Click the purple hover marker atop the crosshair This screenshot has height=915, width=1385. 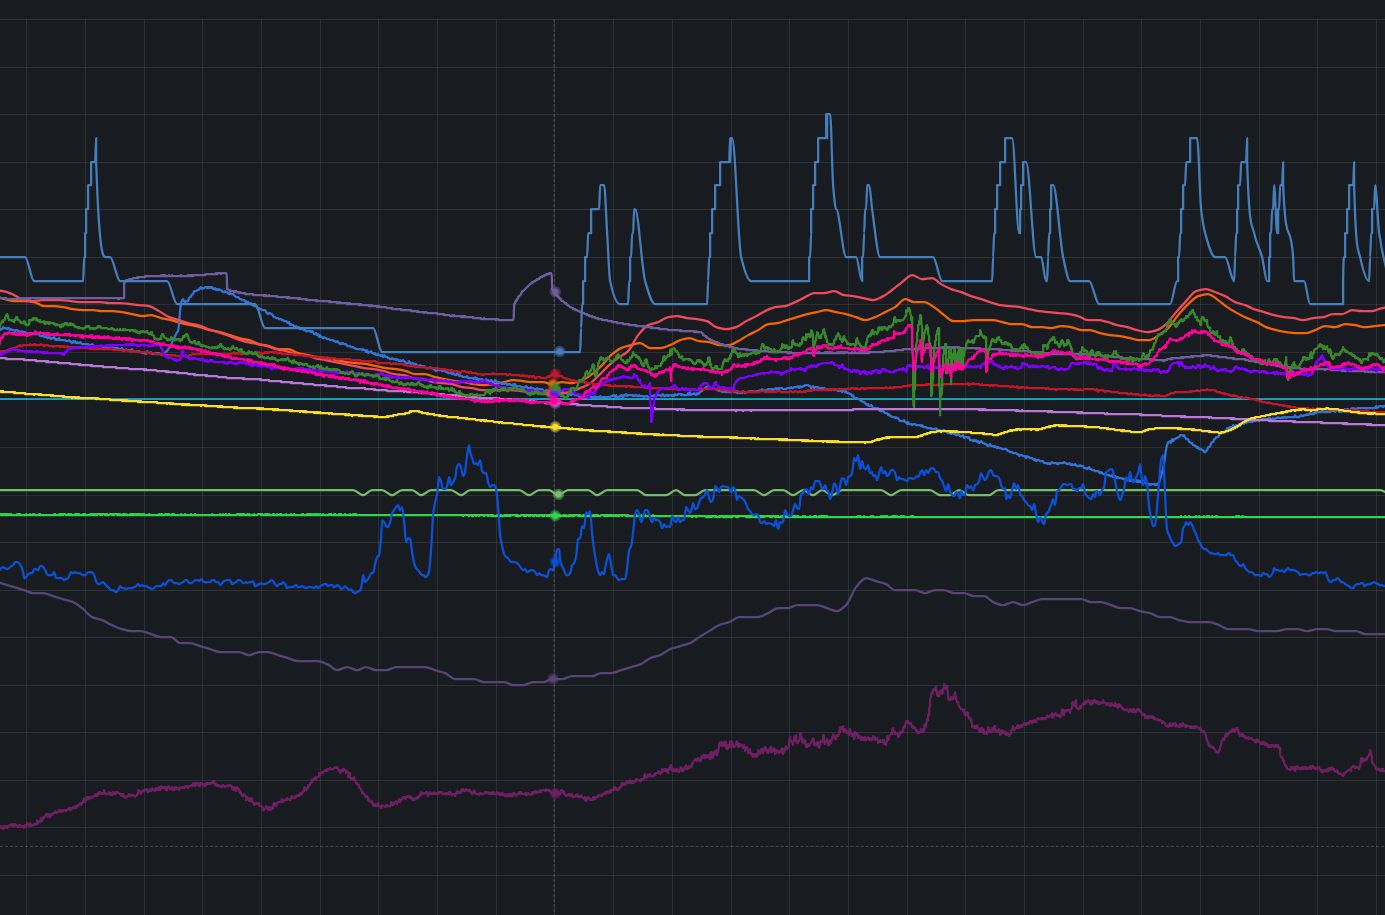coord(555,292)
